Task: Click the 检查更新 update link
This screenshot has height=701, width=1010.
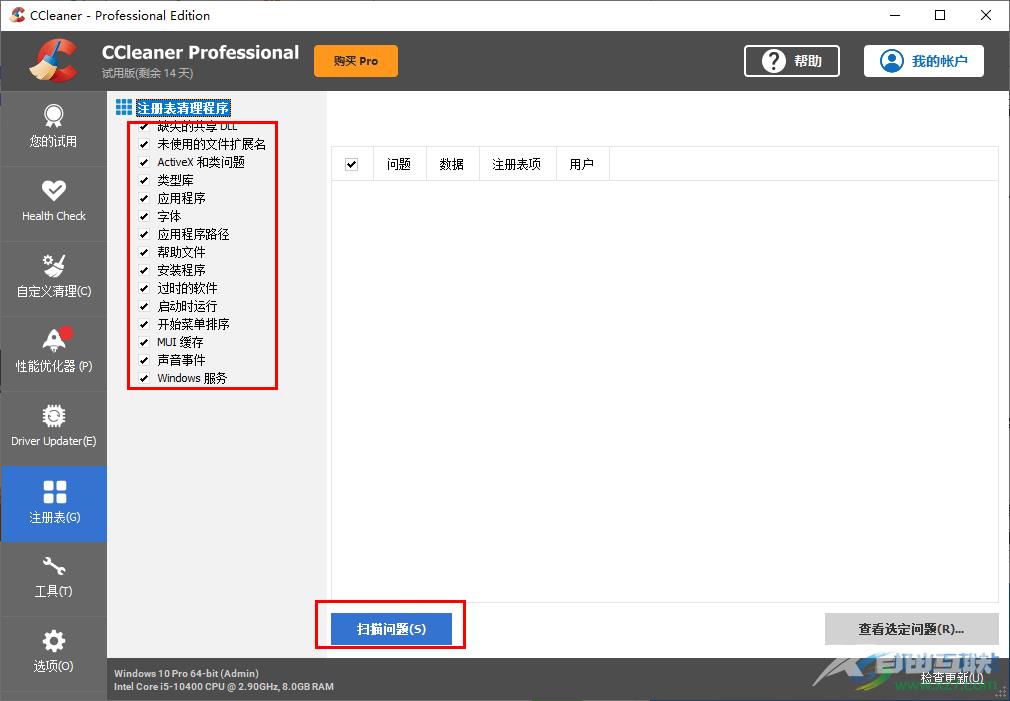Action: [955, 677]
